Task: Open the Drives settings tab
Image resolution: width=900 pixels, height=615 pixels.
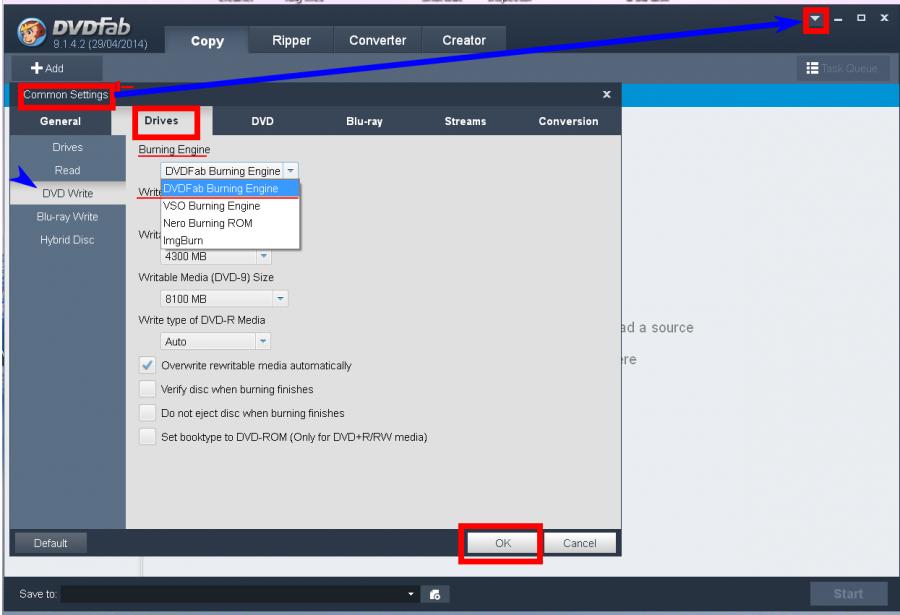Action: pos(161,121)
